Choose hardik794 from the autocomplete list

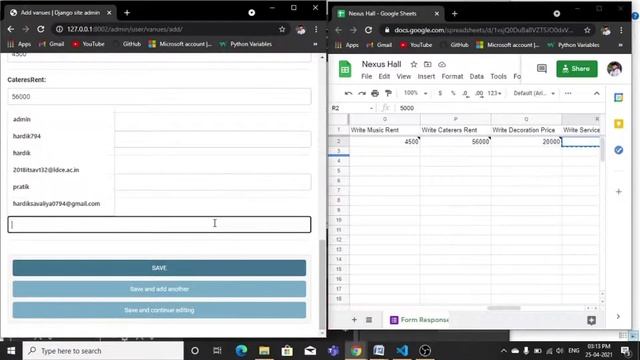(61, 136)
